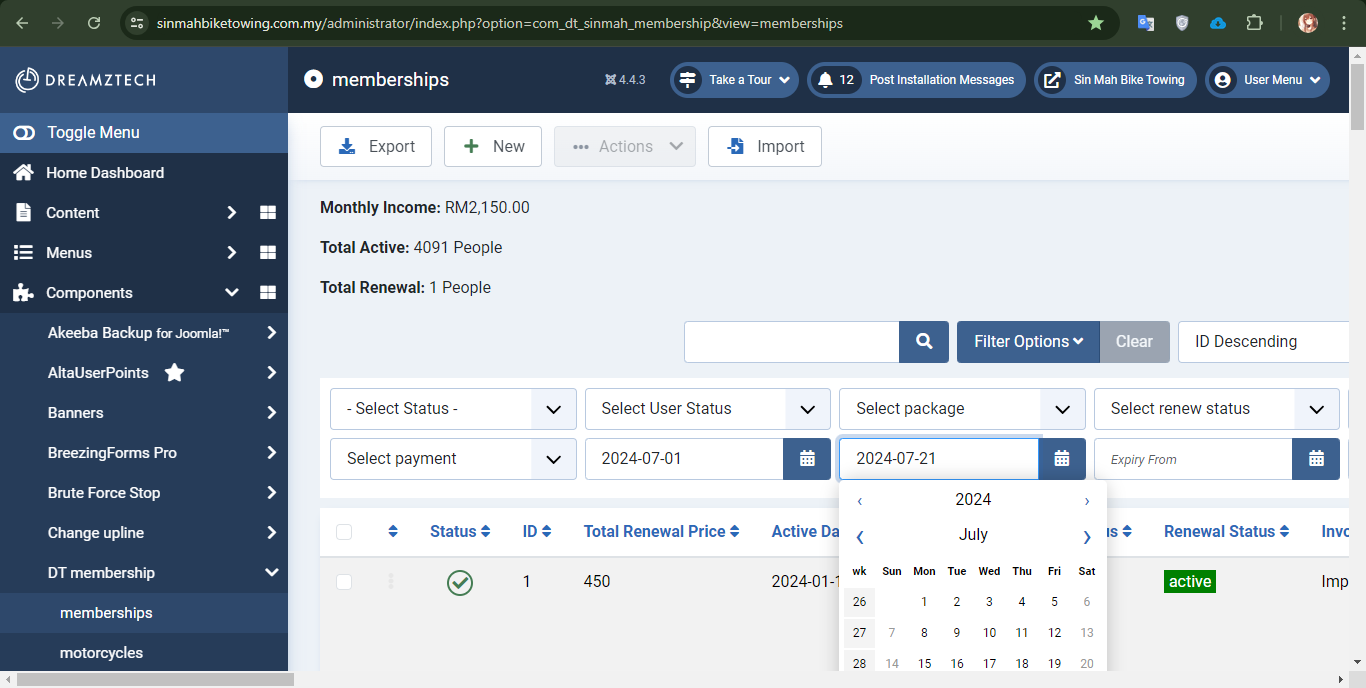Image resolution: width=1366 pixels, height=688 pixels.
Task: Click the Chrome profile avatar
Action: click(1308, 23)
